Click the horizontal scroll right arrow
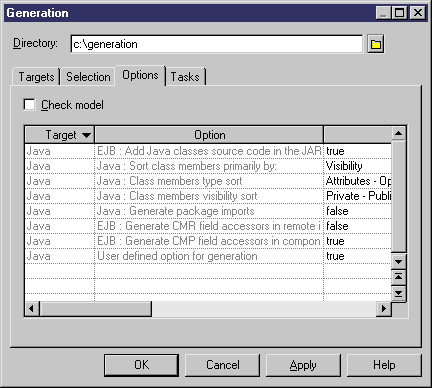The width and height of the screenshot is (432, 388). [384, 308]
